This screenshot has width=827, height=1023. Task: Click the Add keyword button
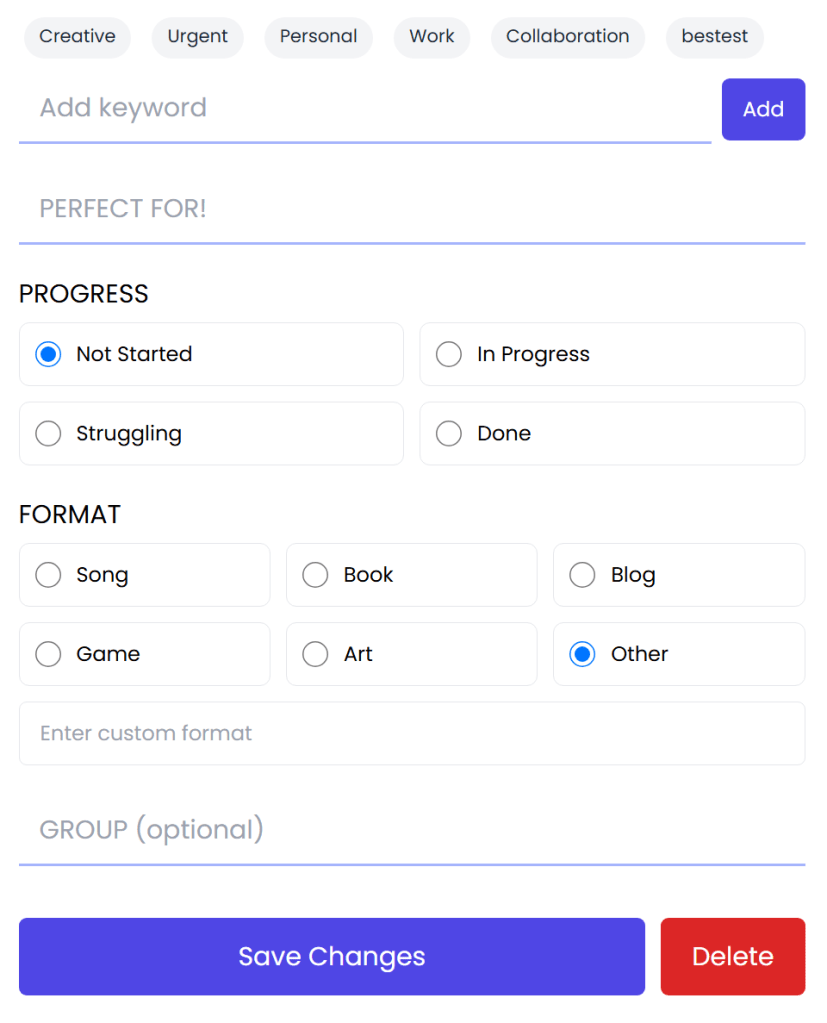(763, 109)
